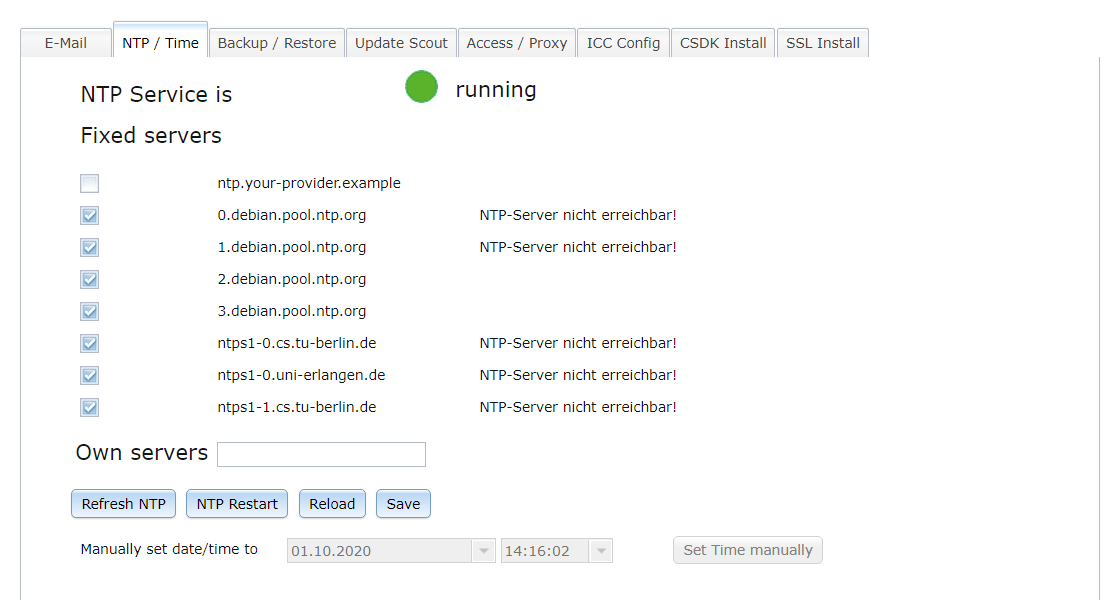Save the NTP configuration
Image resolution: width=1120 pixels, height=600 pixels.
(403, 504)
